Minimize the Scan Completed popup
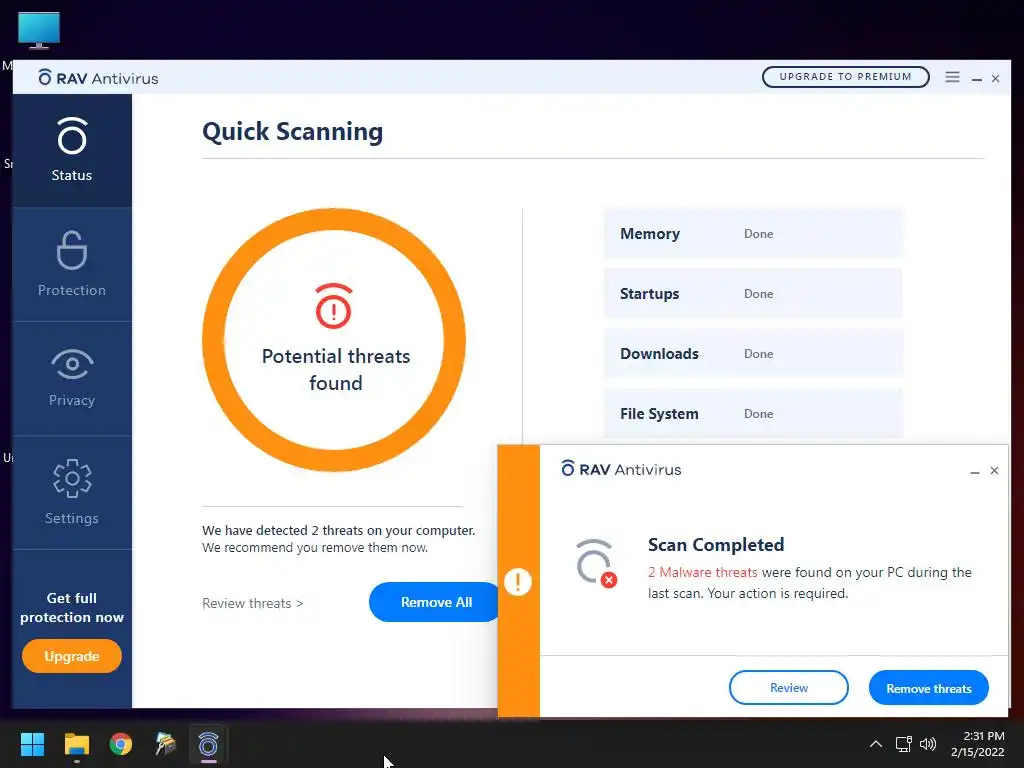Viewport: 1024px width, 768px height. (974, 472)
